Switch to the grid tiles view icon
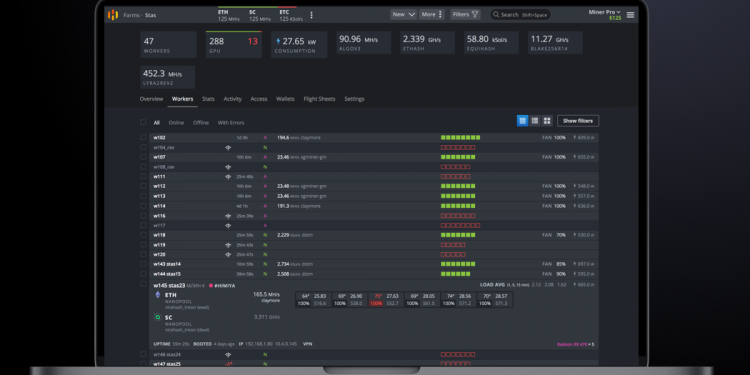750x375 pixels. point(547,121)
